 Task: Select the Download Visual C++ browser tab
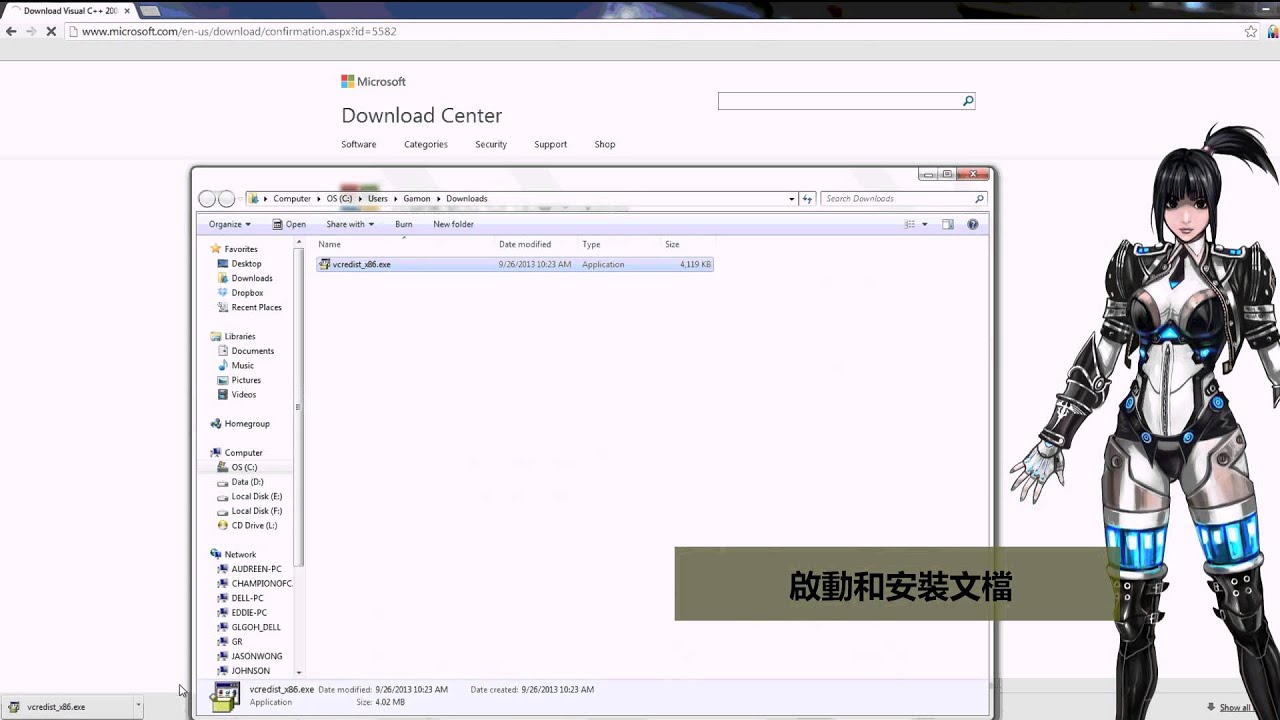(x=70, y=11)
